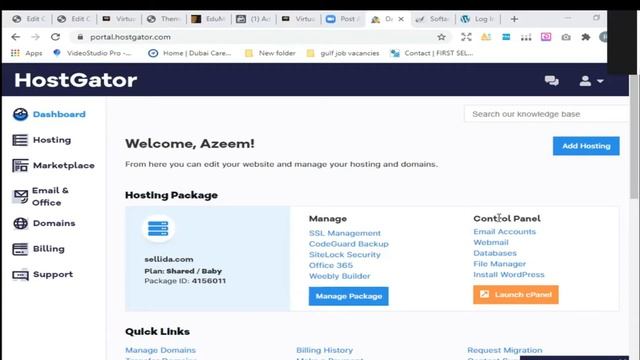
Task: Switch to the Them browser tab
Action: tap(164, 19)
